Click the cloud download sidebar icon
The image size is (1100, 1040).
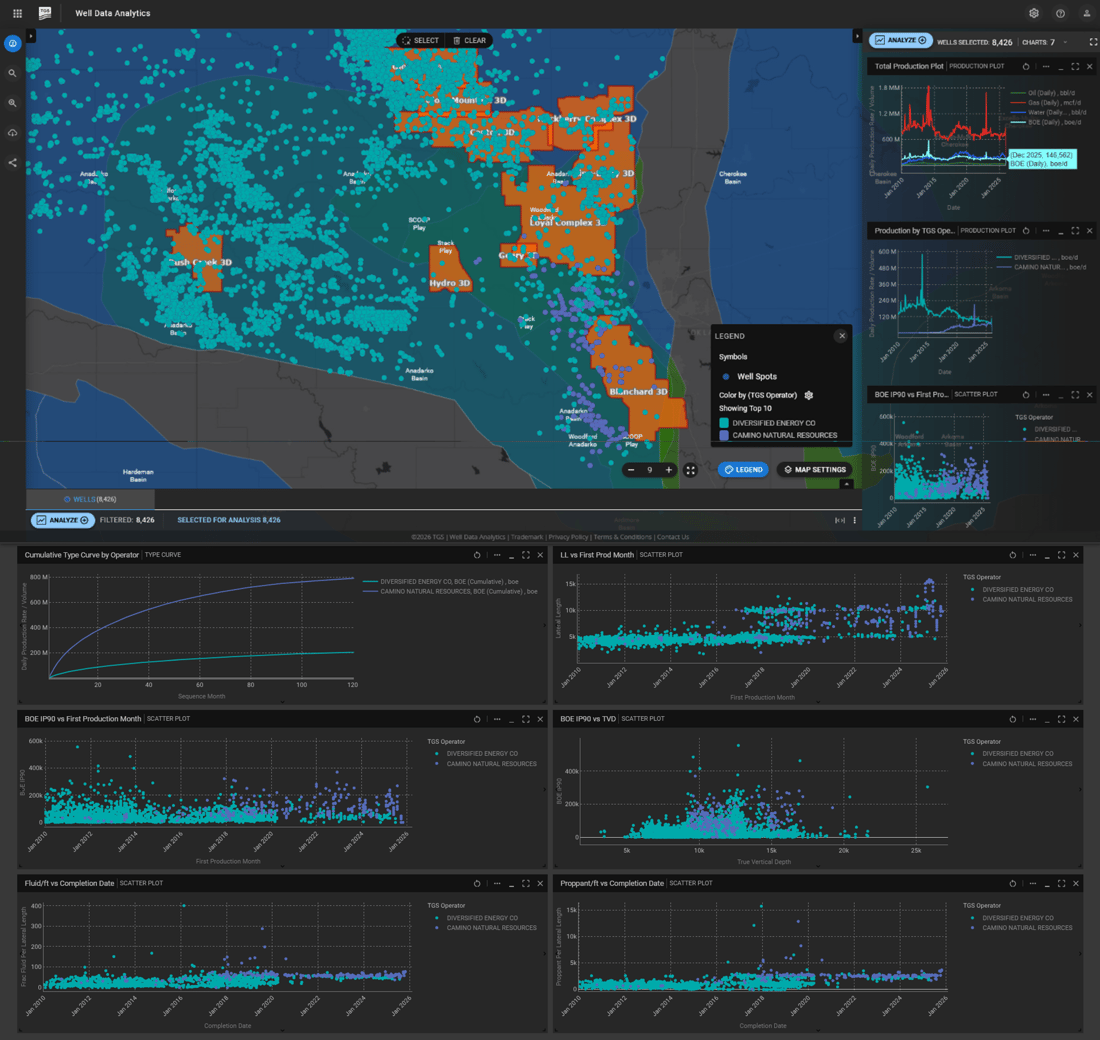13,133
